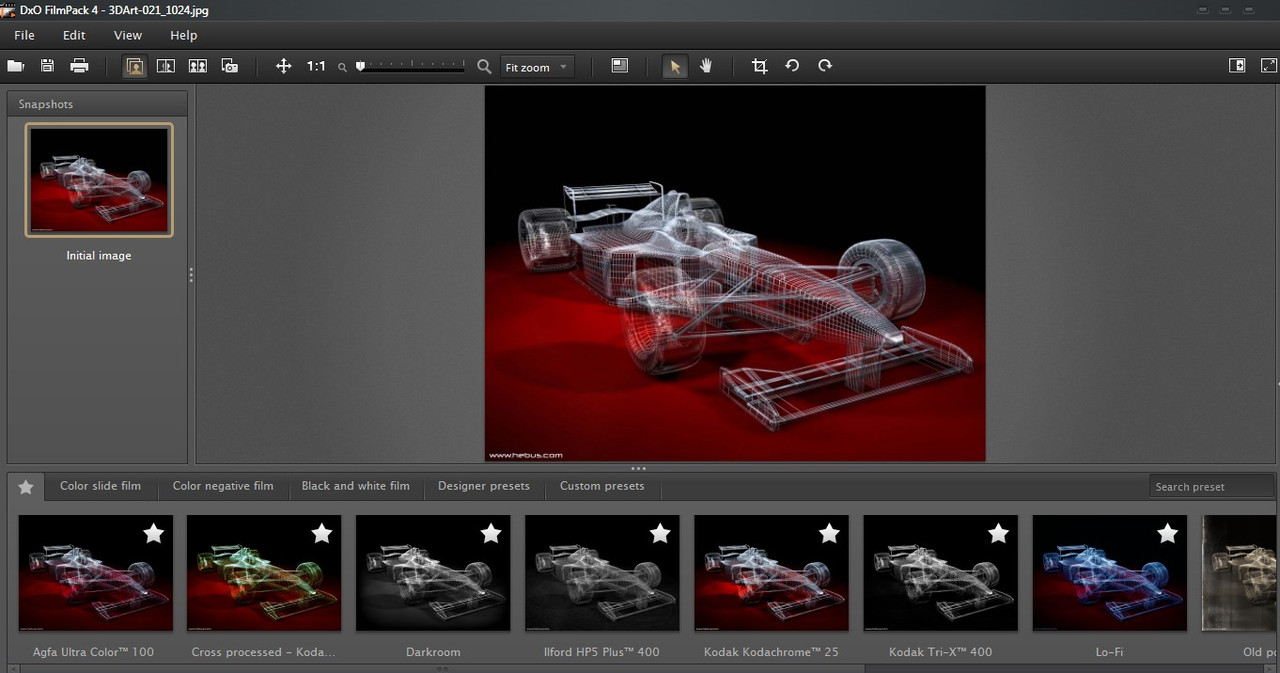1280x673 pixels.
Task: Show favorite presets star tab
Action: [x=26, y=487]
